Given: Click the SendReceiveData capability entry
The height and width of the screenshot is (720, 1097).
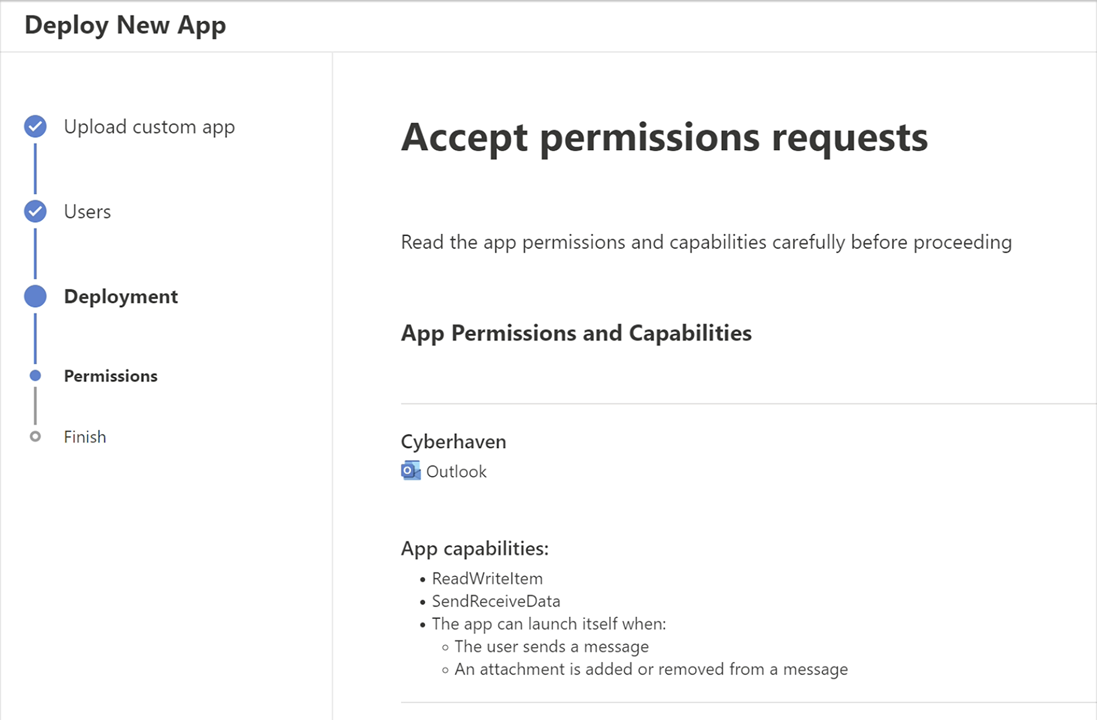Looking at the screenshot, I should 496,601.
